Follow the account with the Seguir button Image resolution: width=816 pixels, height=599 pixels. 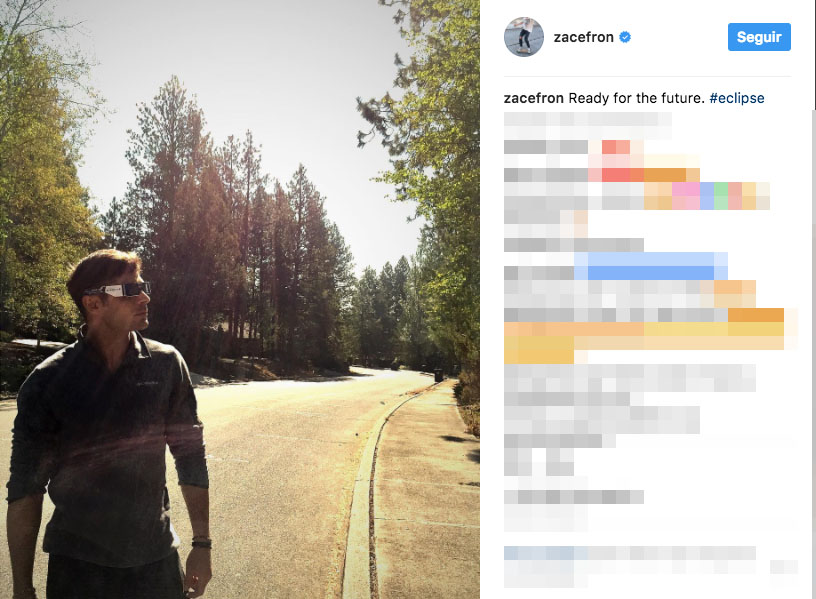pos(759,37)
